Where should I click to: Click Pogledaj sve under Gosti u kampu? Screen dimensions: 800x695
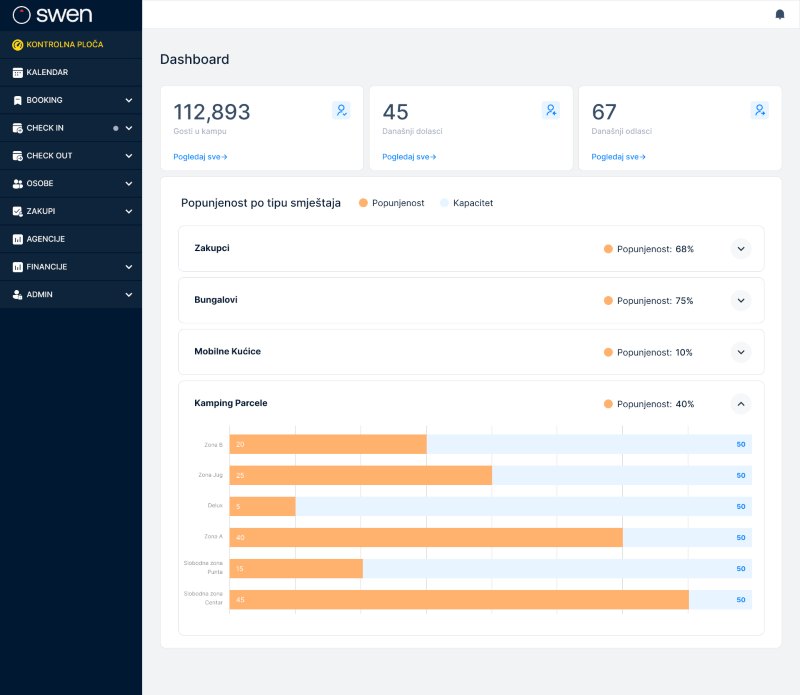[x=200, y=157]
